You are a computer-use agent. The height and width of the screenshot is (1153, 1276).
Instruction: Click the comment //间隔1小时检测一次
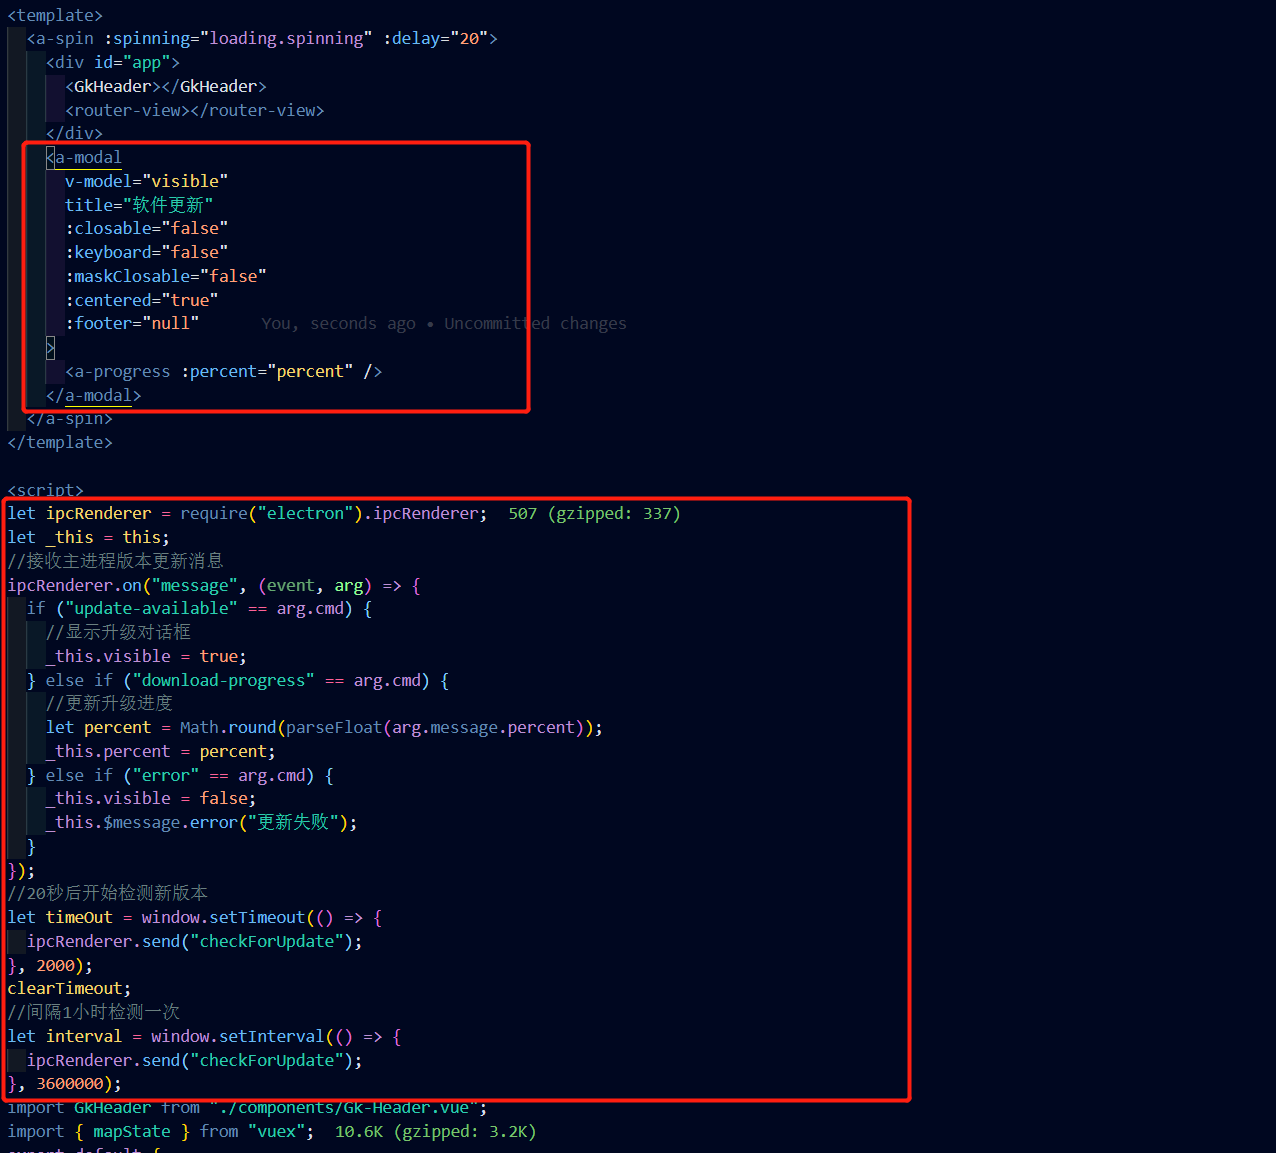pos(94,1013)
